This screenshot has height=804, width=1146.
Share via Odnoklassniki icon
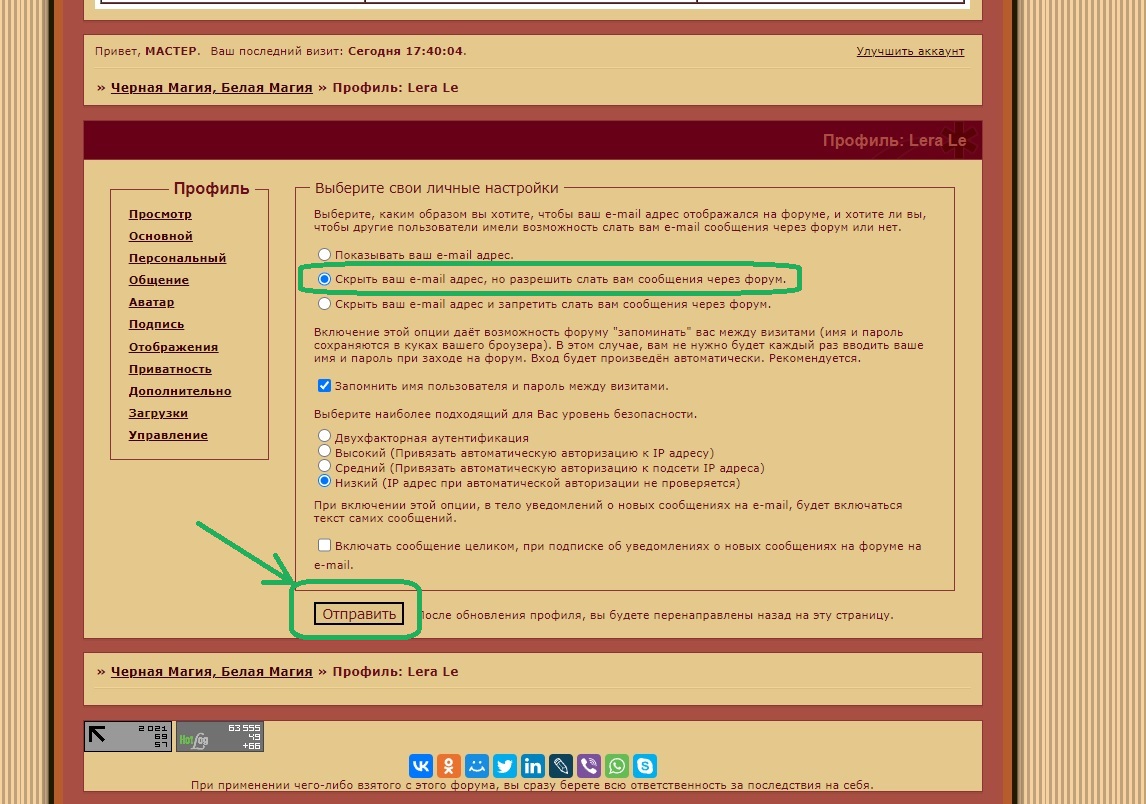449,765
